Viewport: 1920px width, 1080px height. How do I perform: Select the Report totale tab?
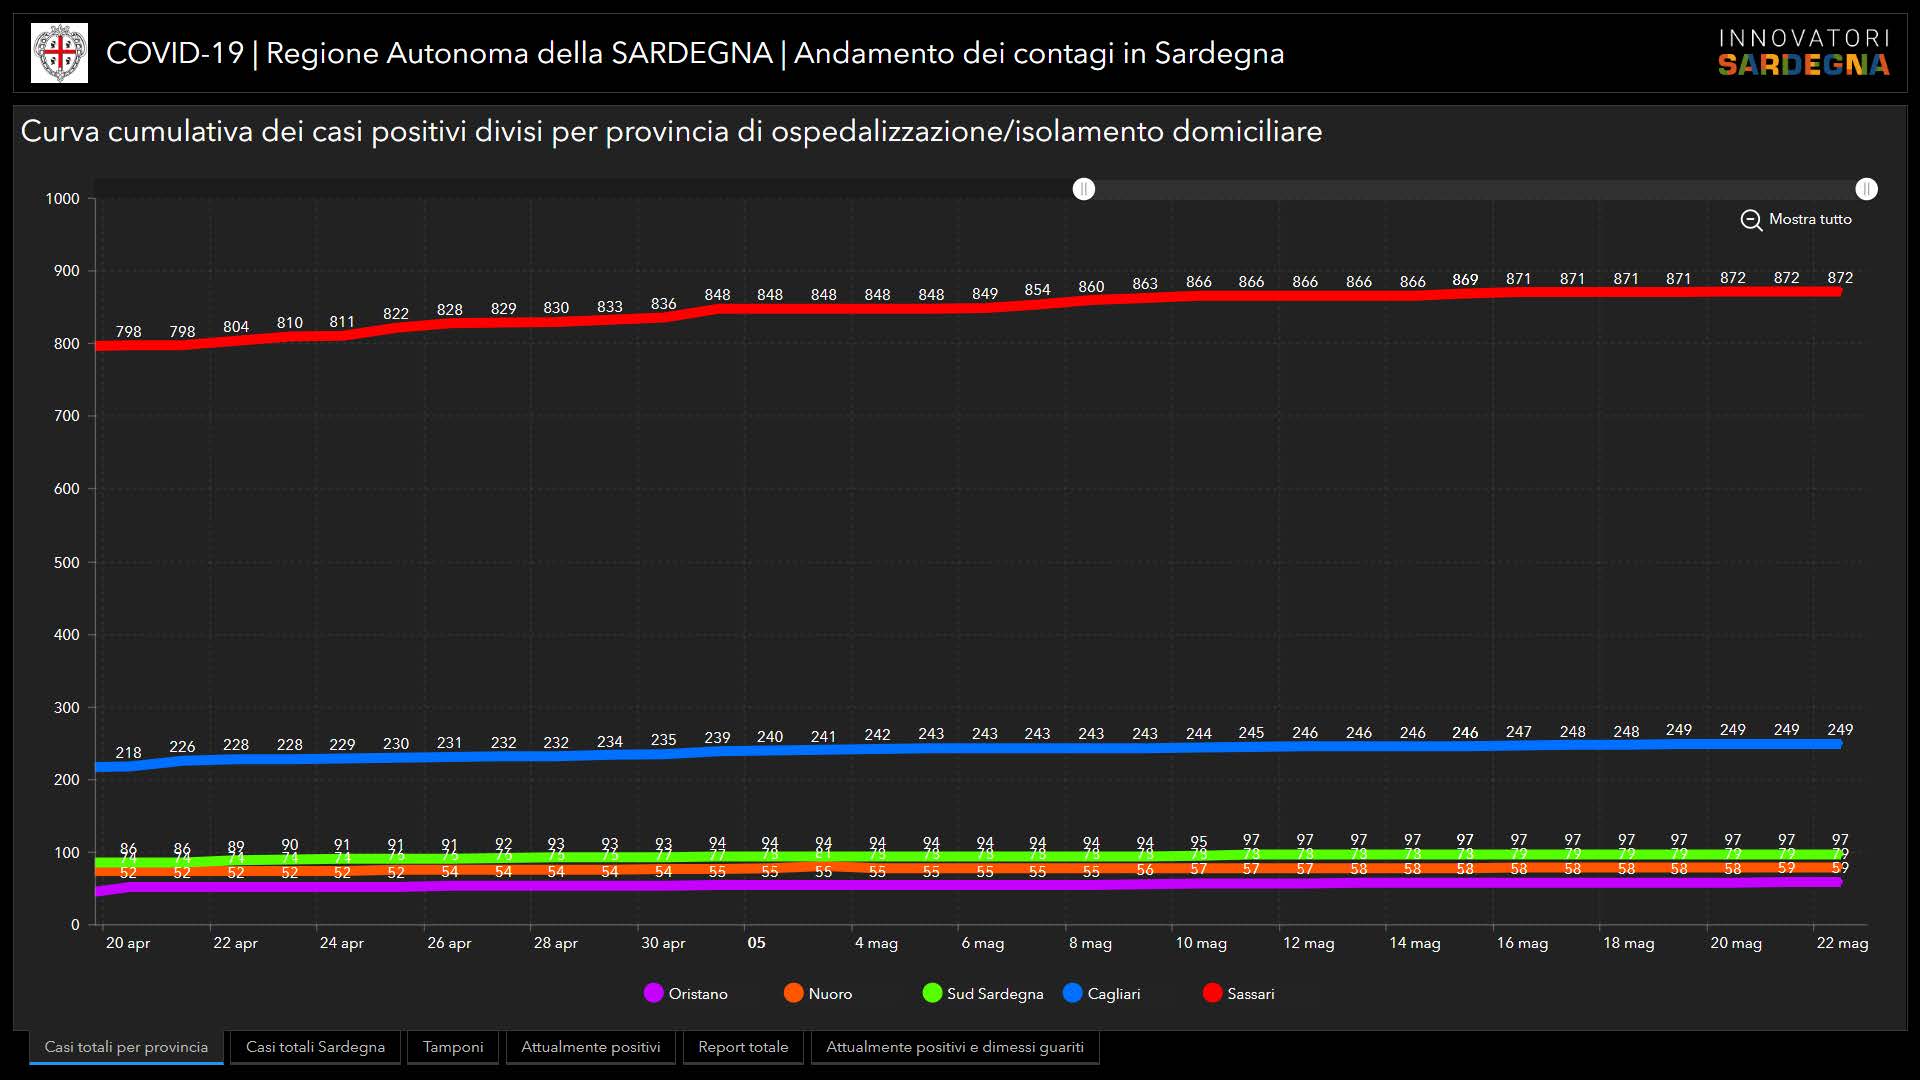click(x=743, y=1047)
